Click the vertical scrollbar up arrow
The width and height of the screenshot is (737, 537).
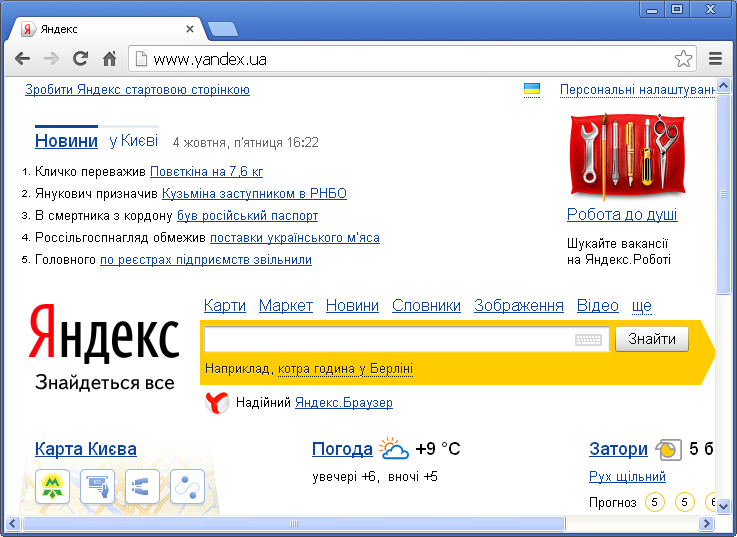tap(723, 86)
